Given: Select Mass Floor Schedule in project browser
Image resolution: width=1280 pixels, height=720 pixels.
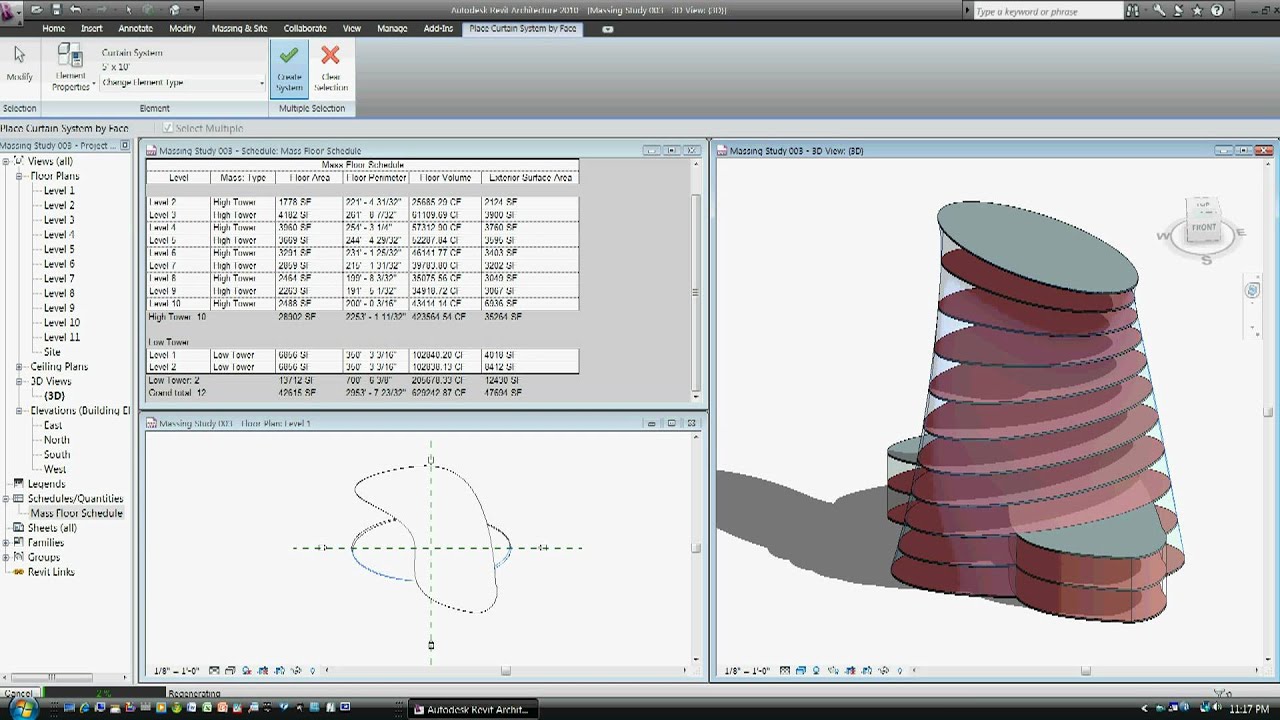Looking at the screenshot, I should tap(76, 514).
